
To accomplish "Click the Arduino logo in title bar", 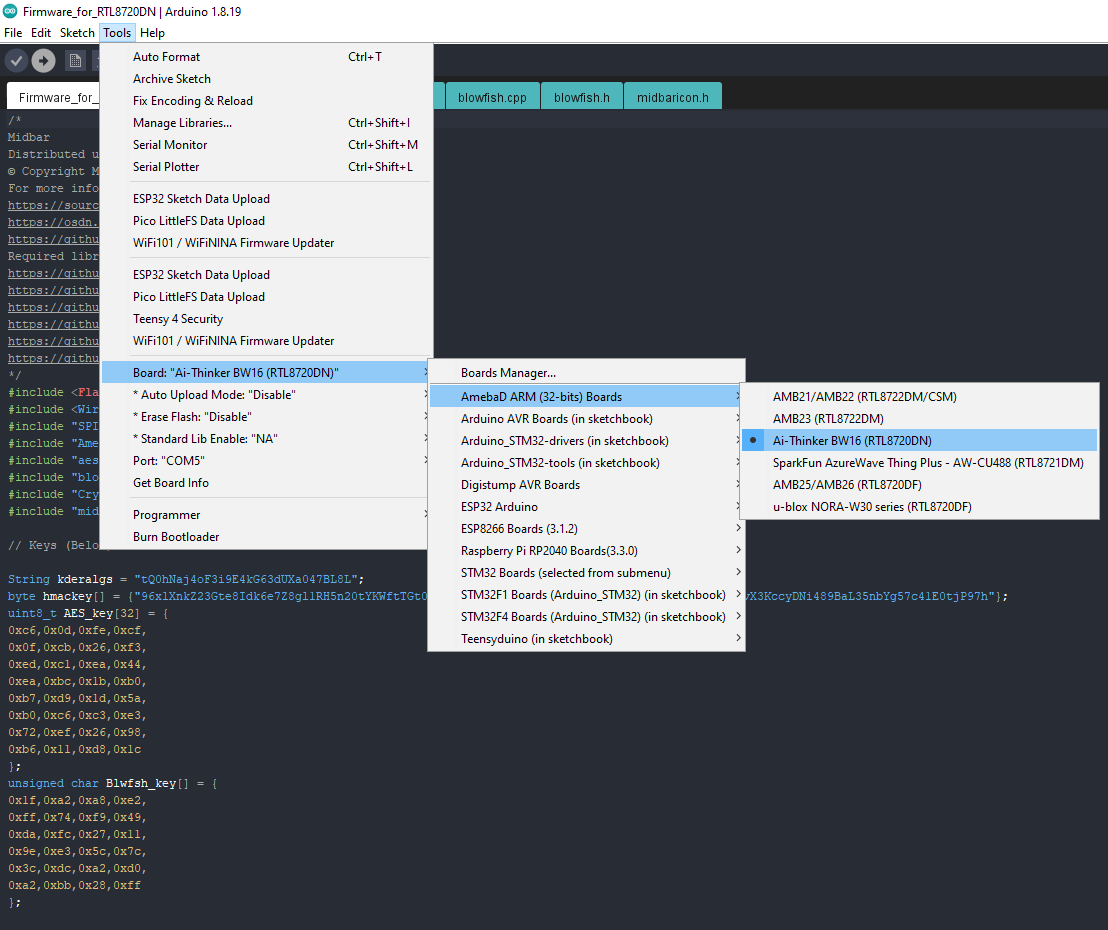I will 10,12.
